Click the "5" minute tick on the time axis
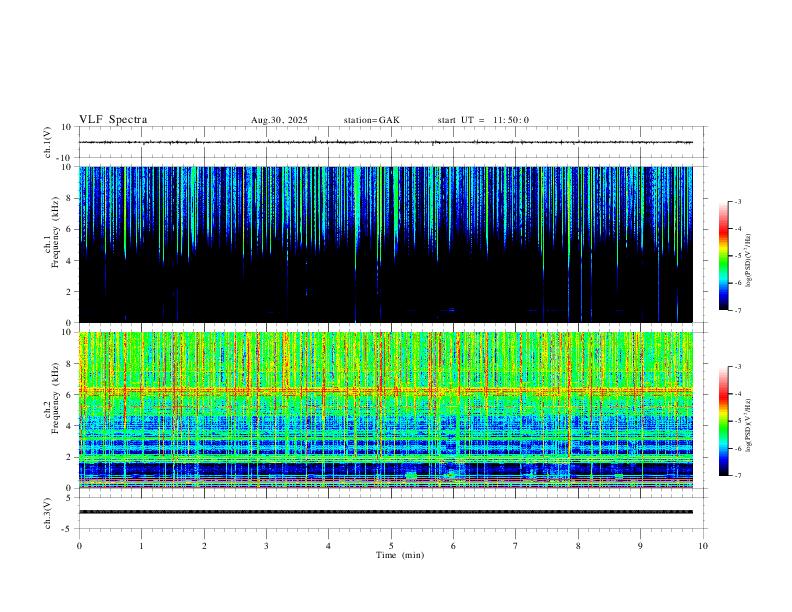The height and width of the screenshot is (612, 792). pyautogui.click(x=391, y=546)
